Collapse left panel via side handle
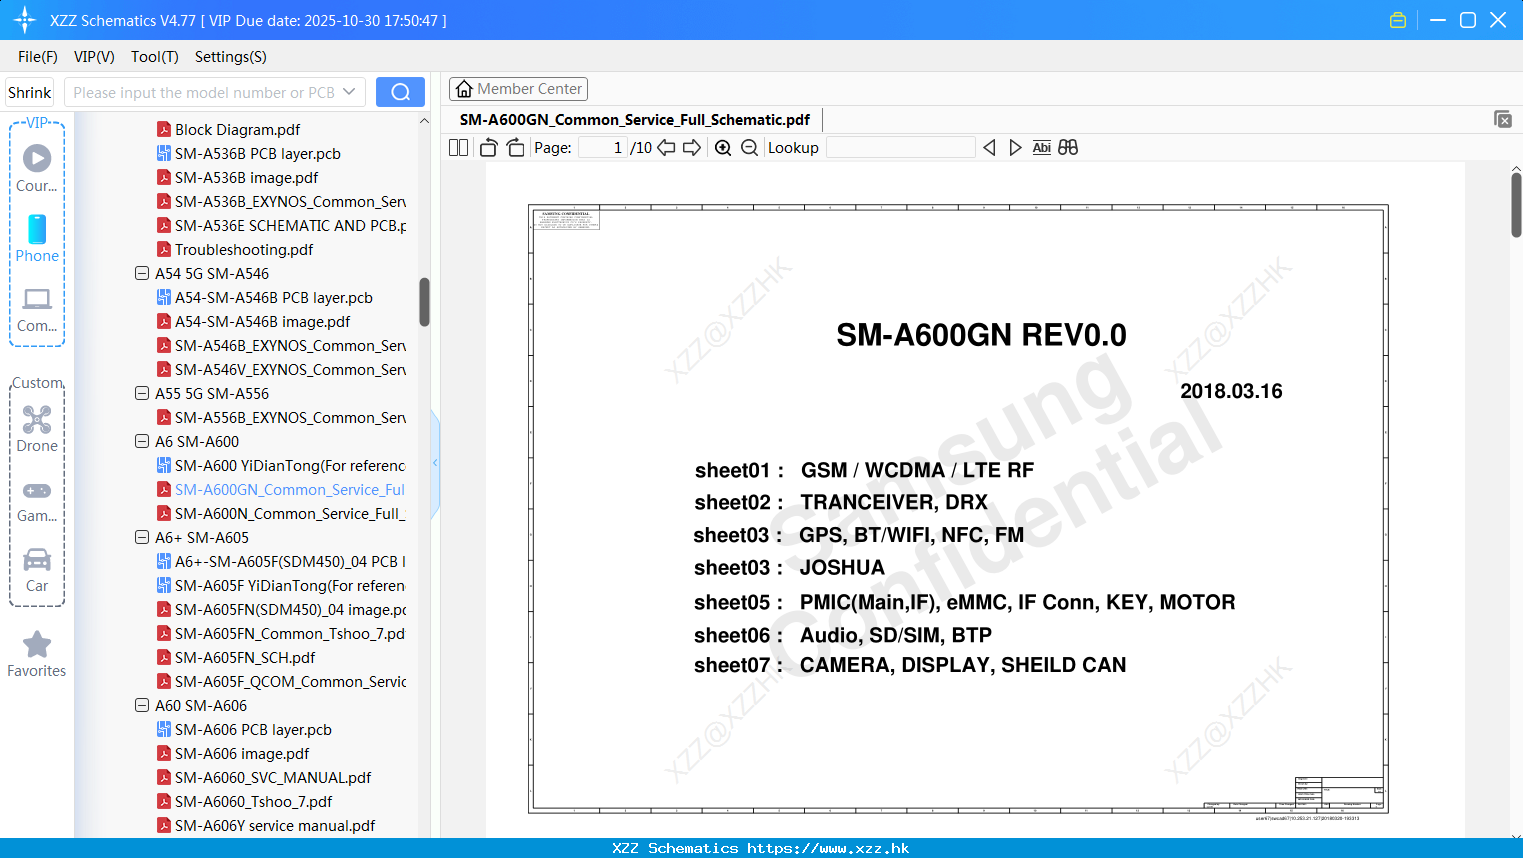This screenshot has width=1523, height=858. pos(435,463)
